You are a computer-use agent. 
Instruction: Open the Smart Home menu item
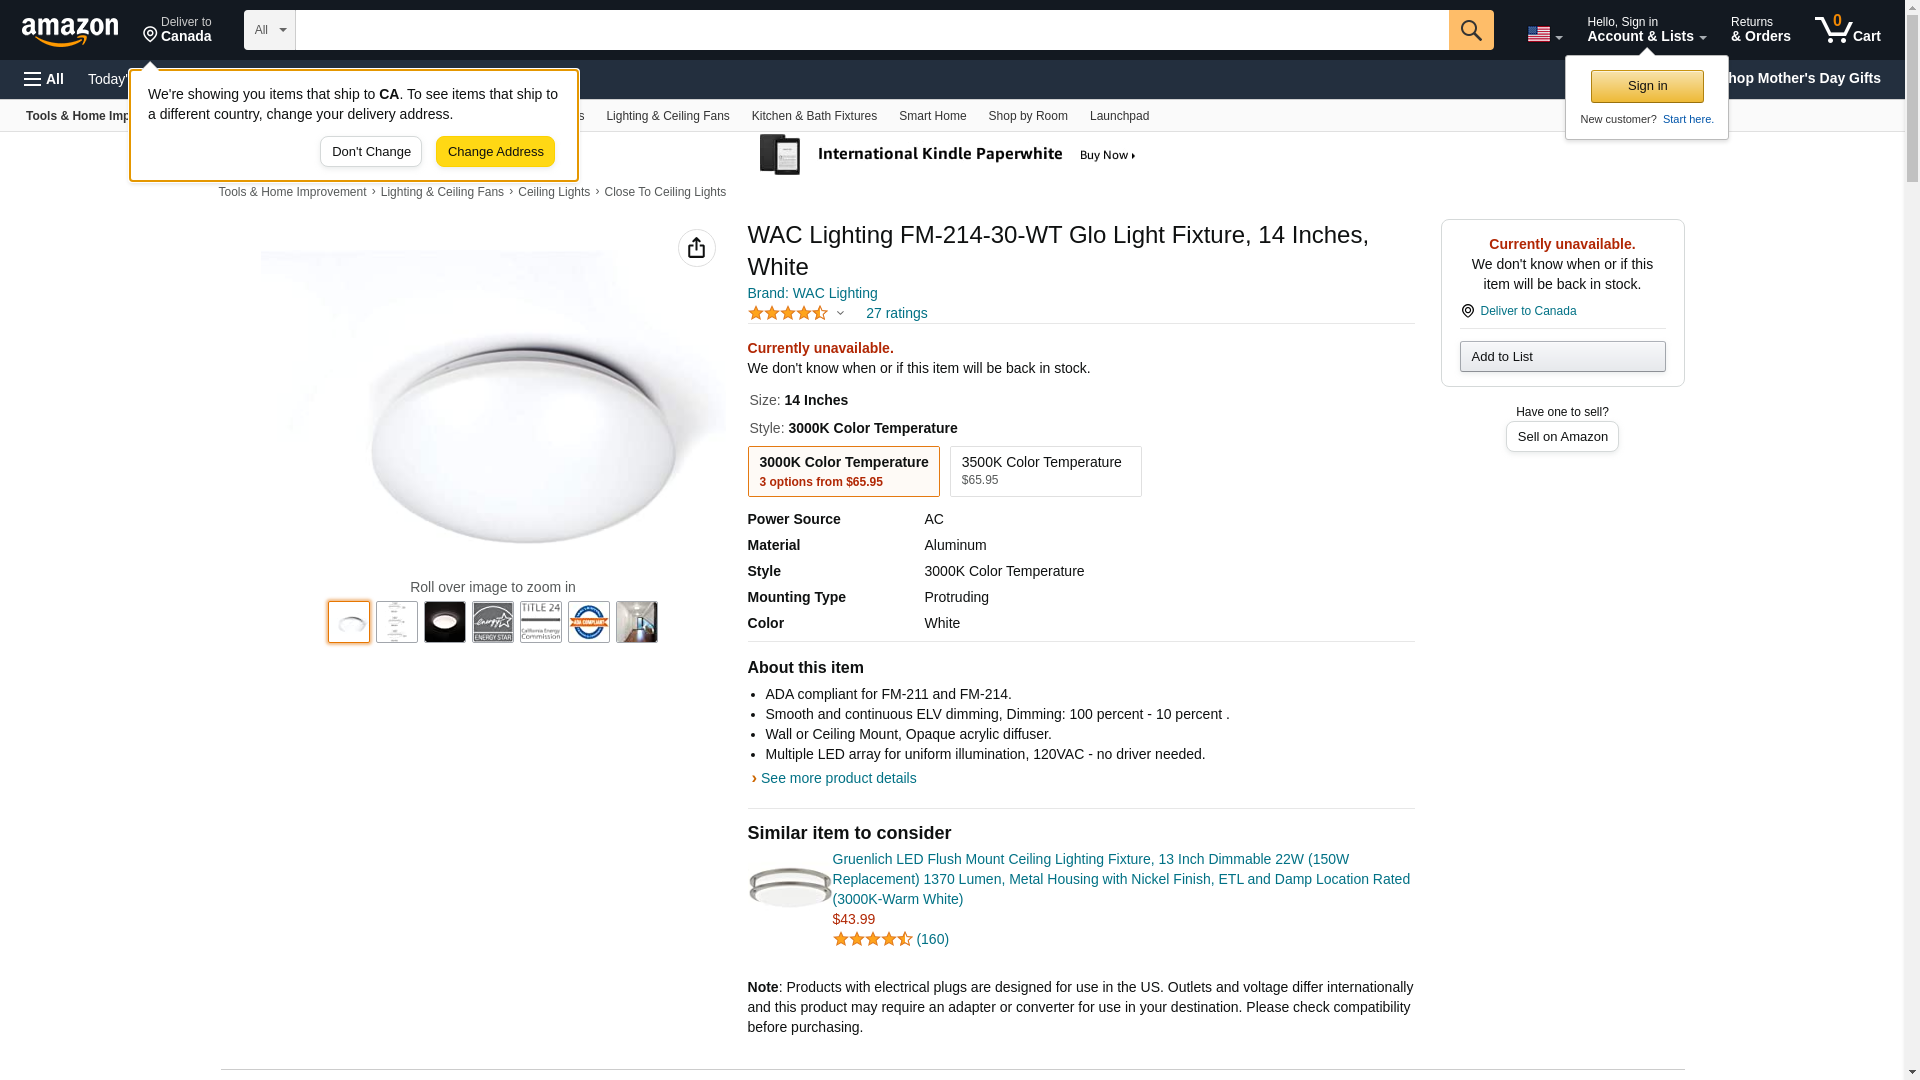click(932, 116)
